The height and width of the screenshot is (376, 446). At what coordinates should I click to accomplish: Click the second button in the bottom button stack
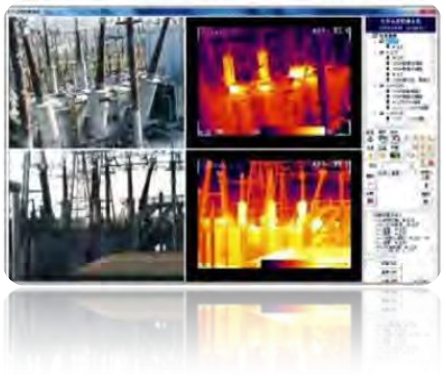390,272
